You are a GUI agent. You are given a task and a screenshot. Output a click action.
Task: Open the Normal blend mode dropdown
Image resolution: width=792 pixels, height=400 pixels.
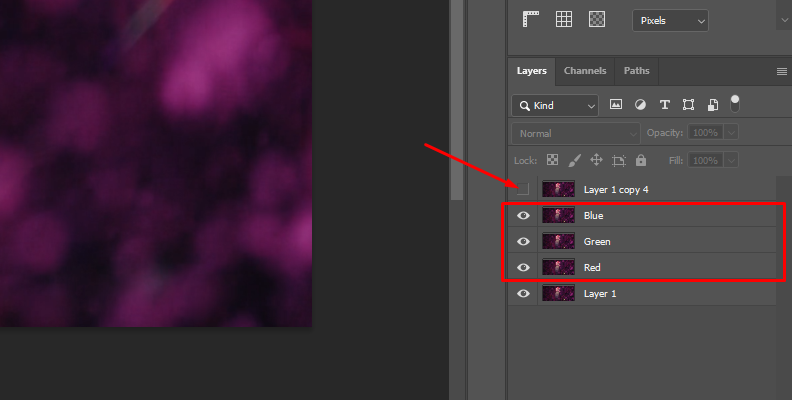point(576,134)
